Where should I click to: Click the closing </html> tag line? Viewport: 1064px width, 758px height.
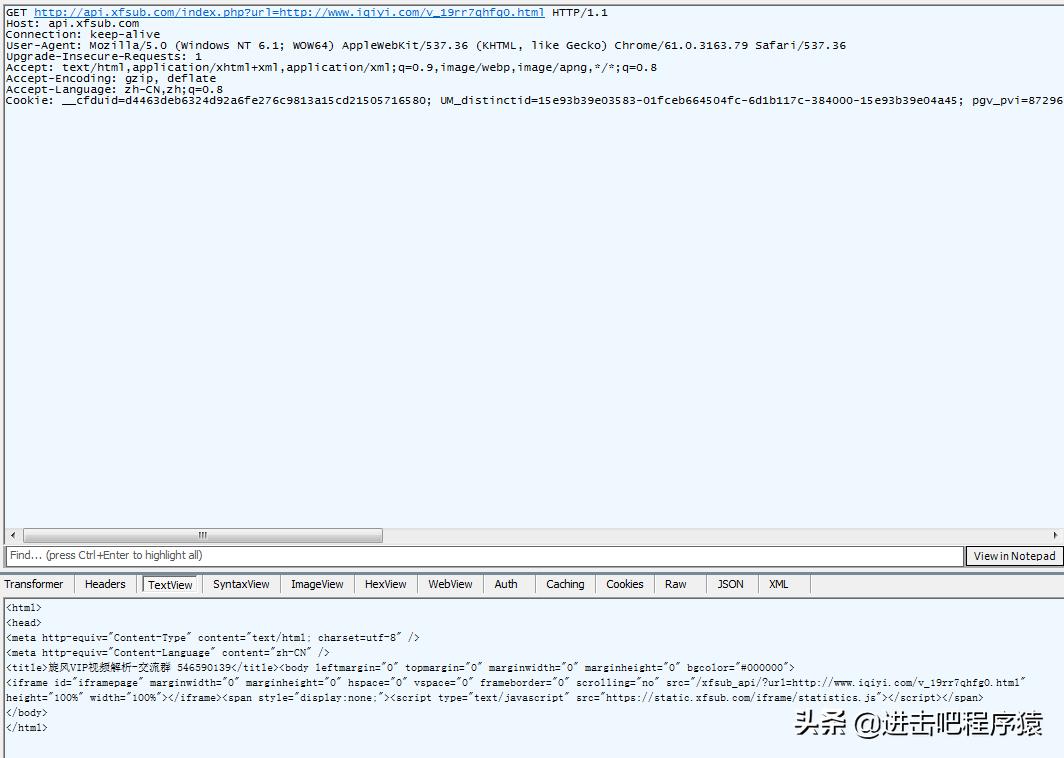[26, 727]
